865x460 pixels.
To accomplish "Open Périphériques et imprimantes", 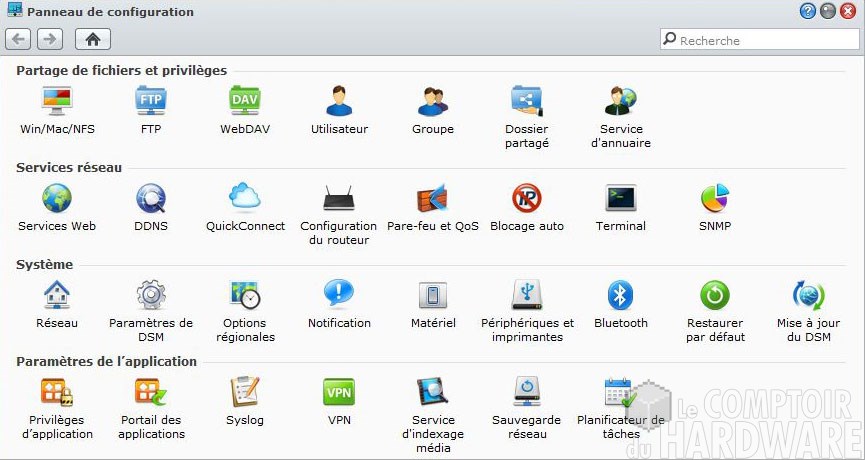I will click(527, 295).
